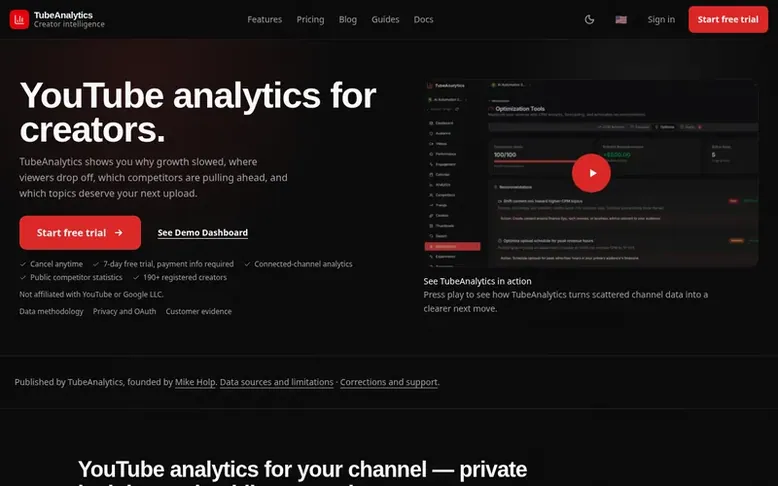
Task: Open the Customer evidence link
Action: 198,311
